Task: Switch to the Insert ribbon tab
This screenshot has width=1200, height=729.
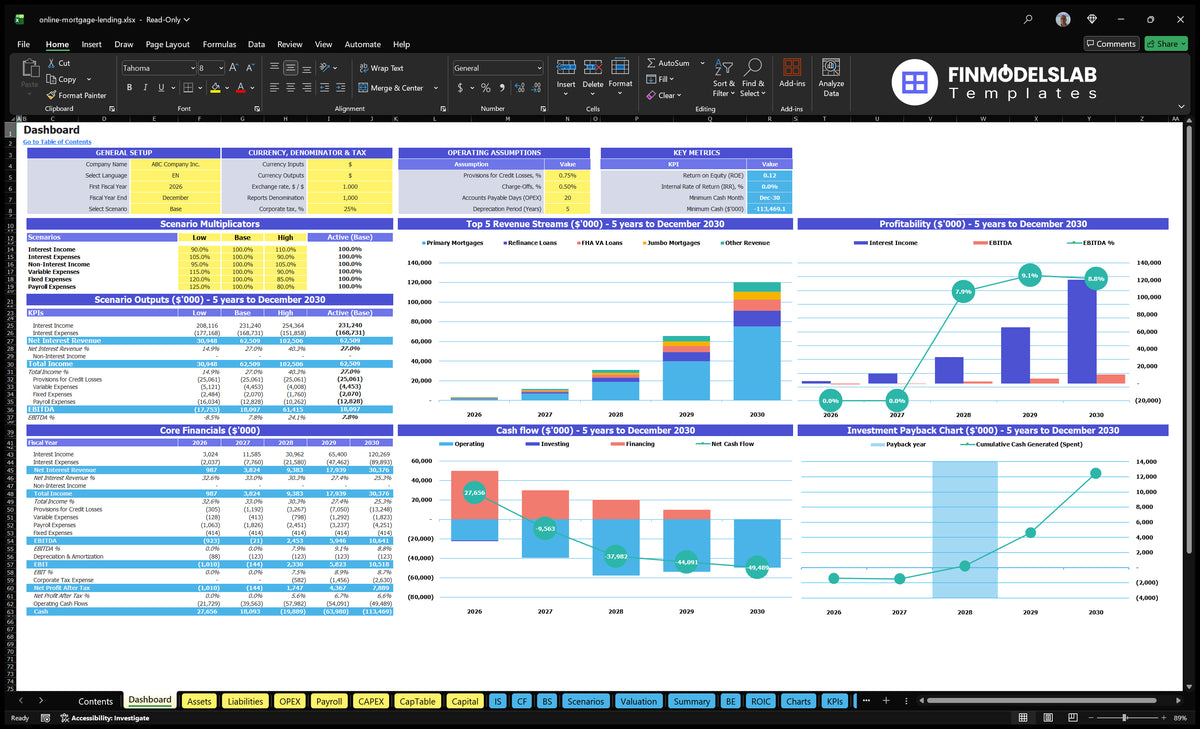Action: (91, 44)
